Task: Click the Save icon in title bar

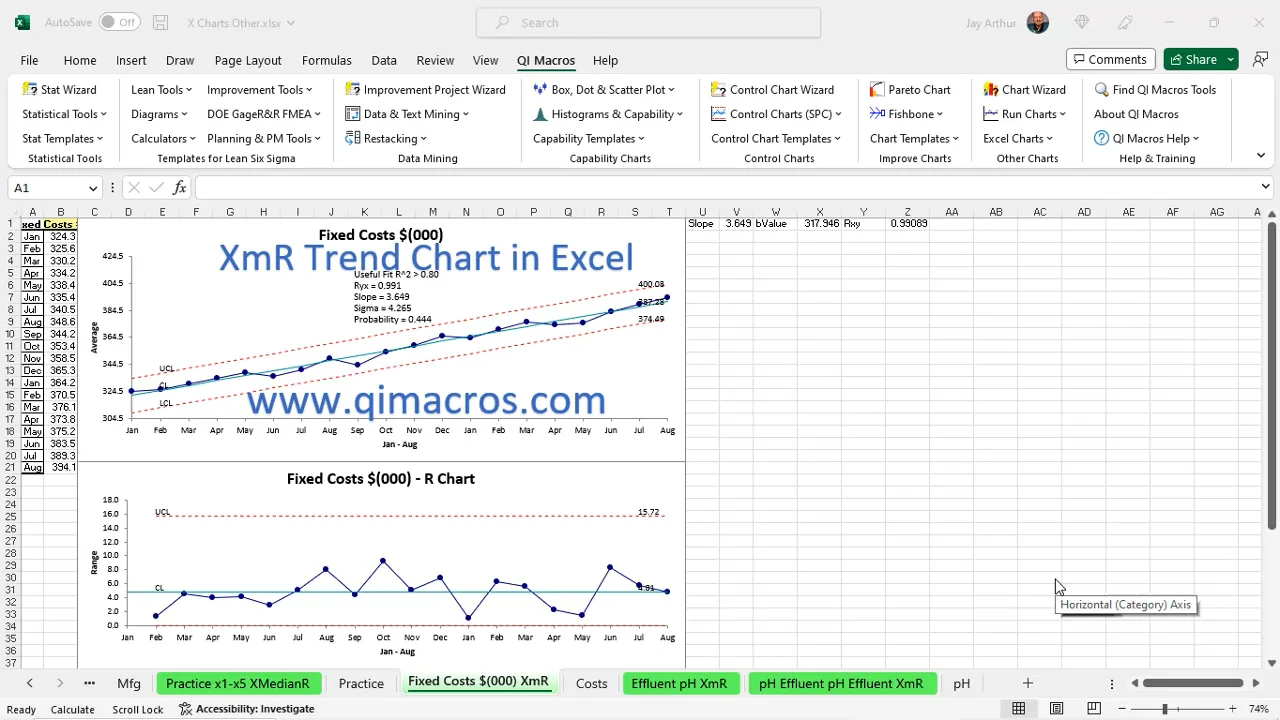Action: tap(160, 22)
